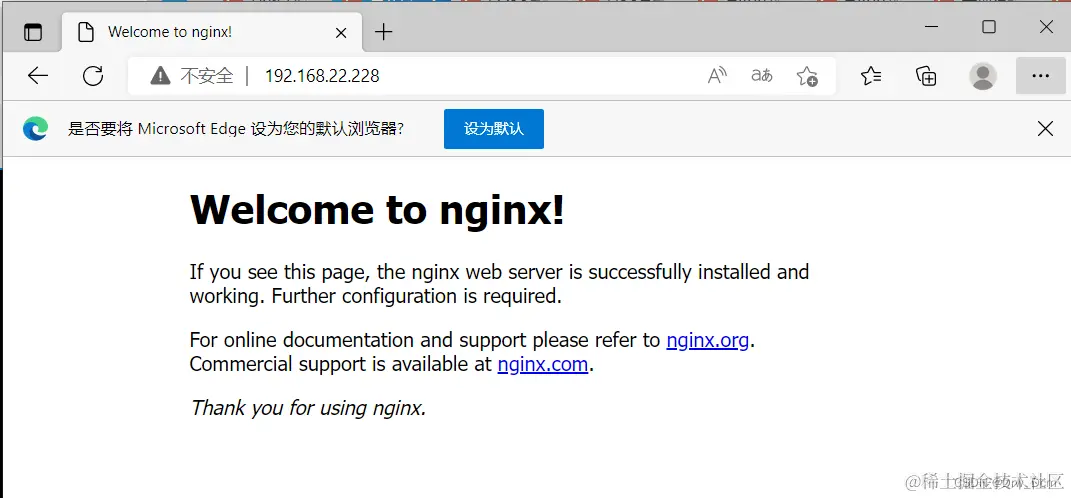This screenshot has height=498, width=1071.
Task: Open the nginx.org link
Action: pyautogui.click(x=708, y=340)
